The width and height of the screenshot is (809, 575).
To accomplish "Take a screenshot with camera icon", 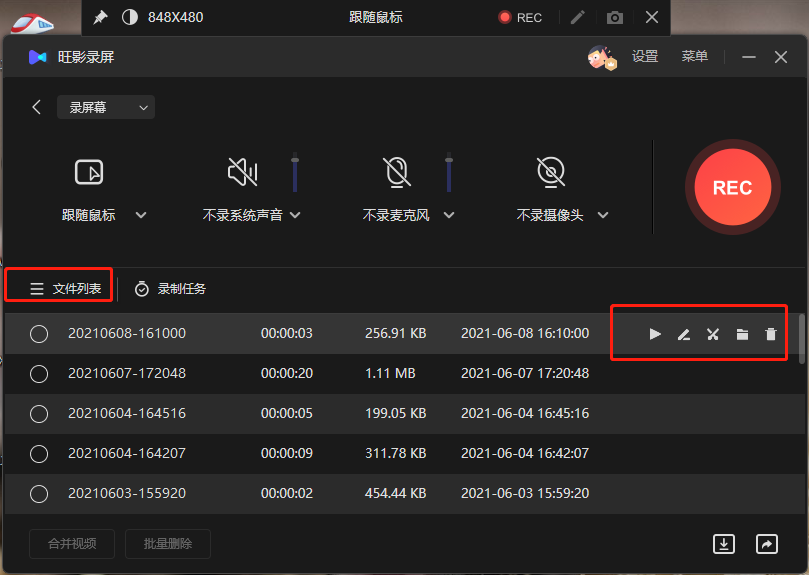I will (x=614, y=18).
